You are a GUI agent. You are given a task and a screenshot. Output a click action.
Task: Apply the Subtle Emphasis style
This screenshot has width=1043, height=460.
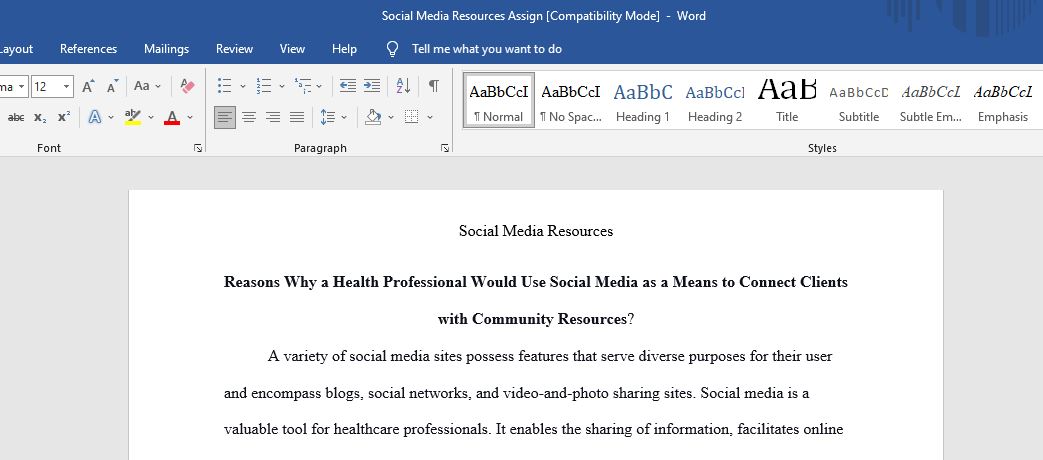[x=931, y=100]
